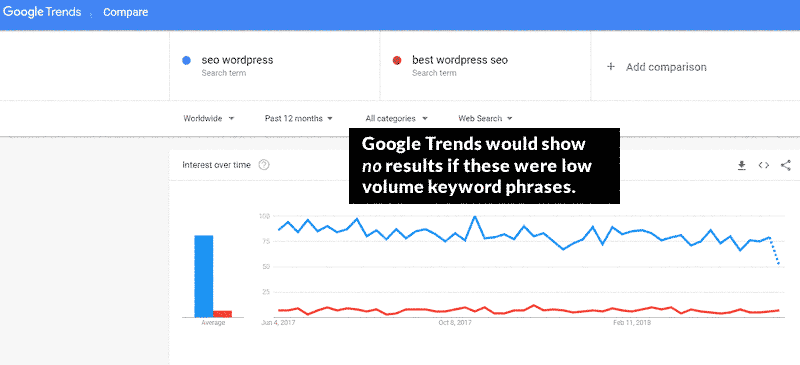This screenshot has height=365, width=800.
Task: Edit the seo wordpress search term
Action: 237,60
